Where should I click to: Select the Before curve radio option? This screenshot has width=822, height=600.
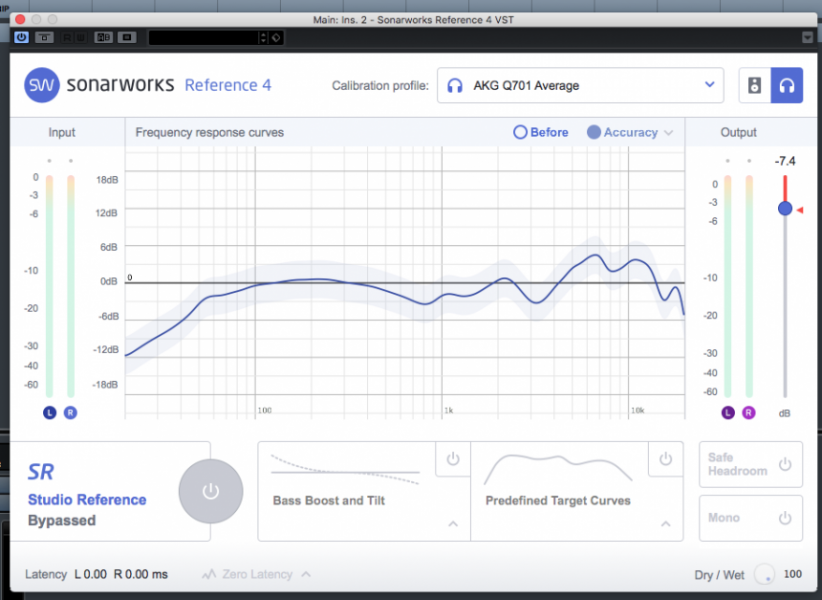click(540, 132)
